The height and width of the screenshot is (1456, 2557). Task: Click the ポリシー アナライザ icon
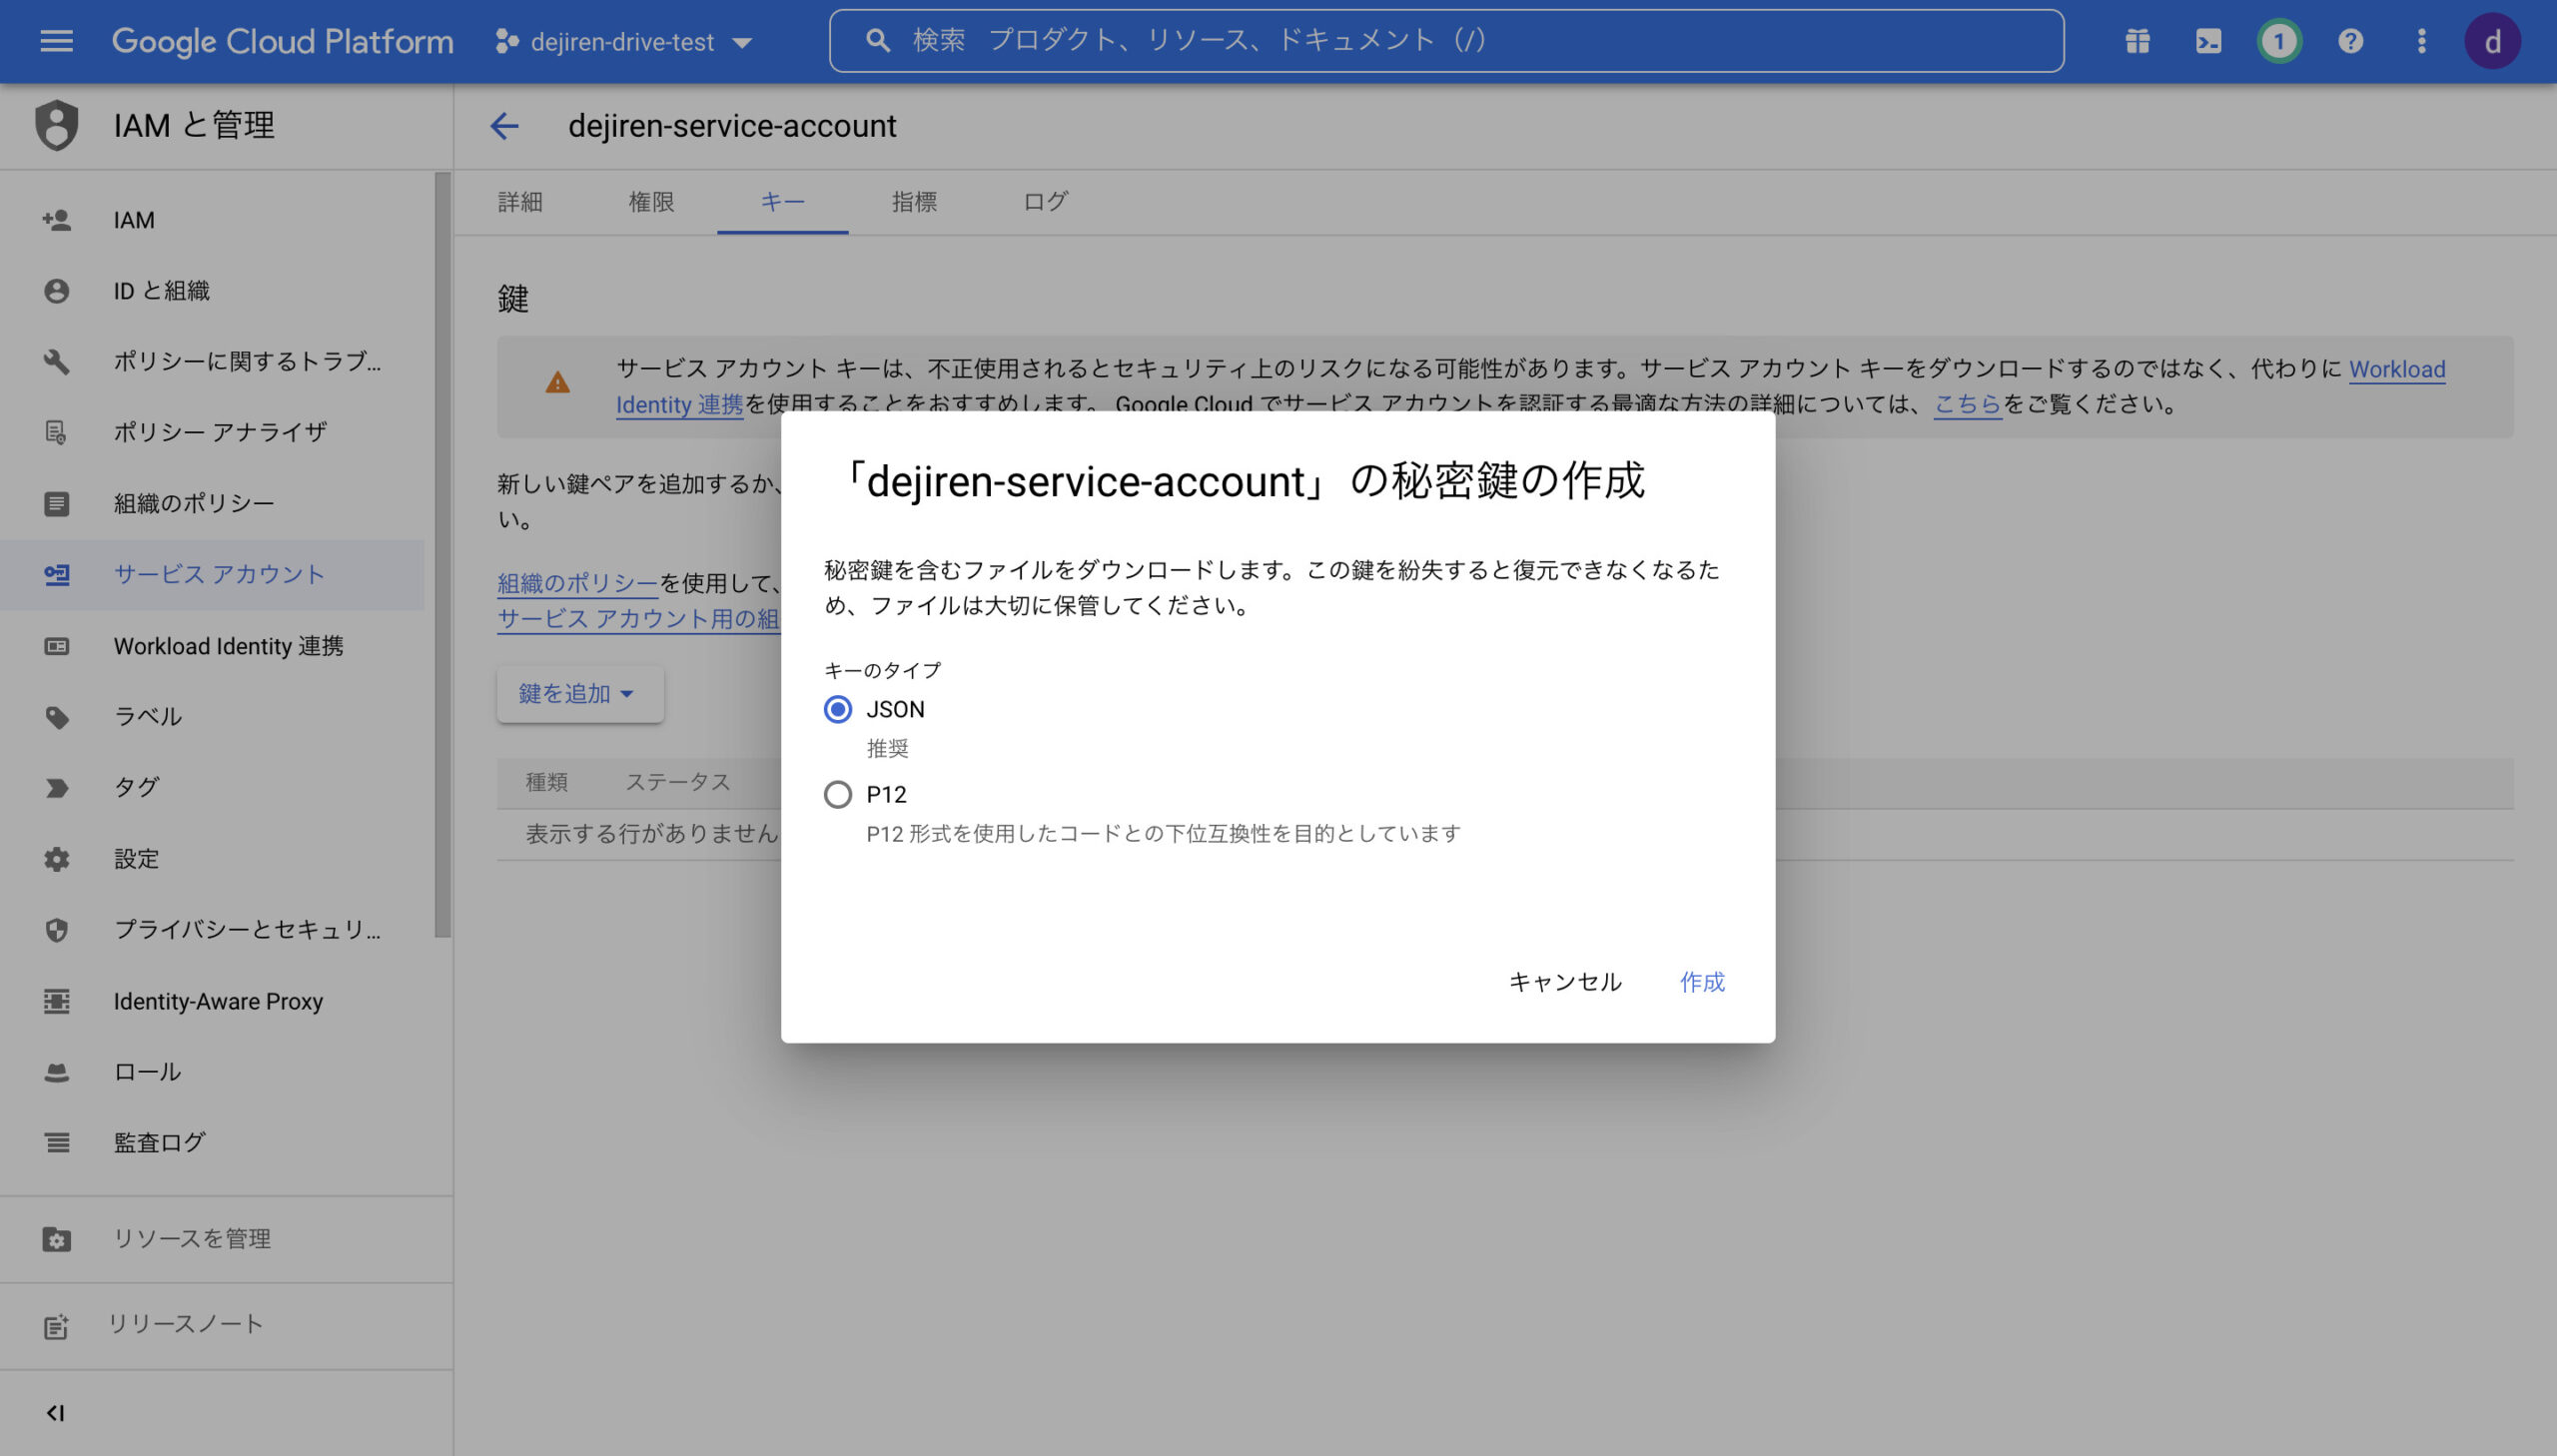click(56, 432)
